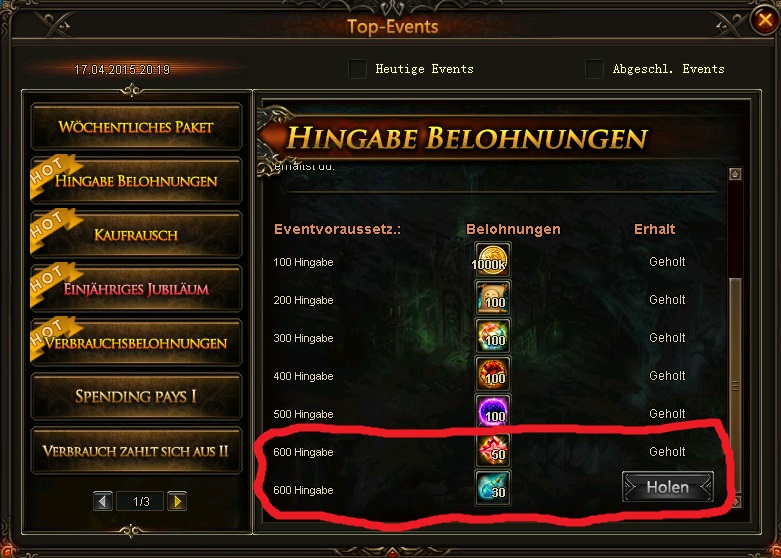Viewport: 781px width, 558px height.
Task: Close the Top-Events window
Action: pyautogui.click(x=764, y=20)
